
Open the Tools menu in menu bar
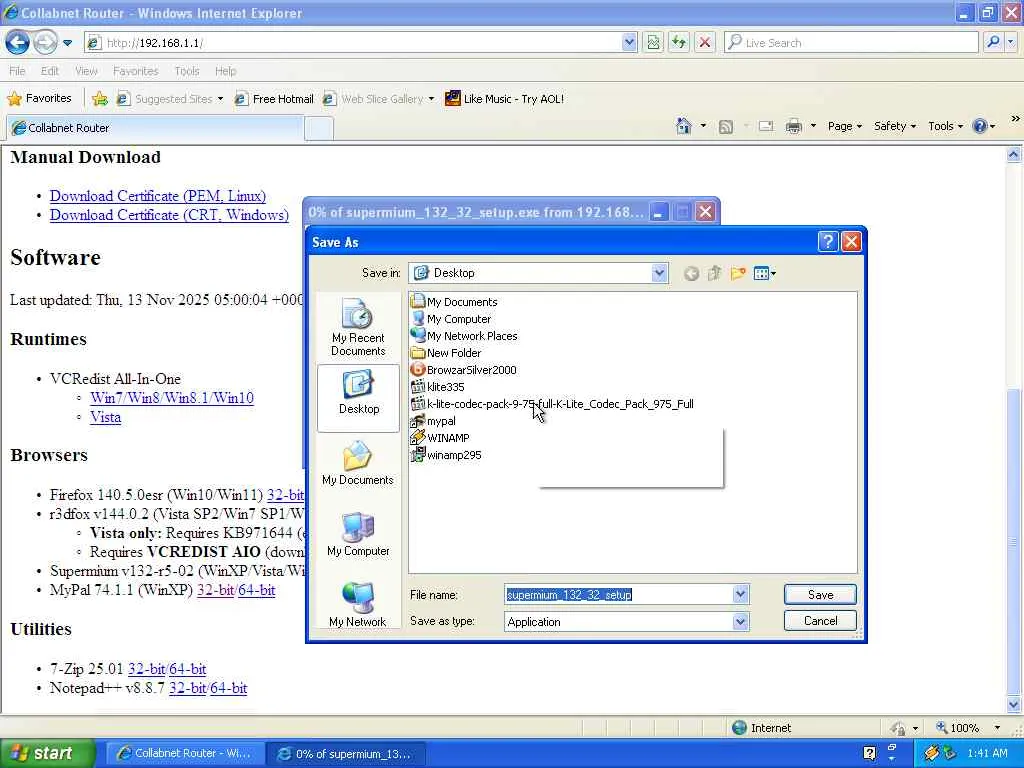point(187,71)
